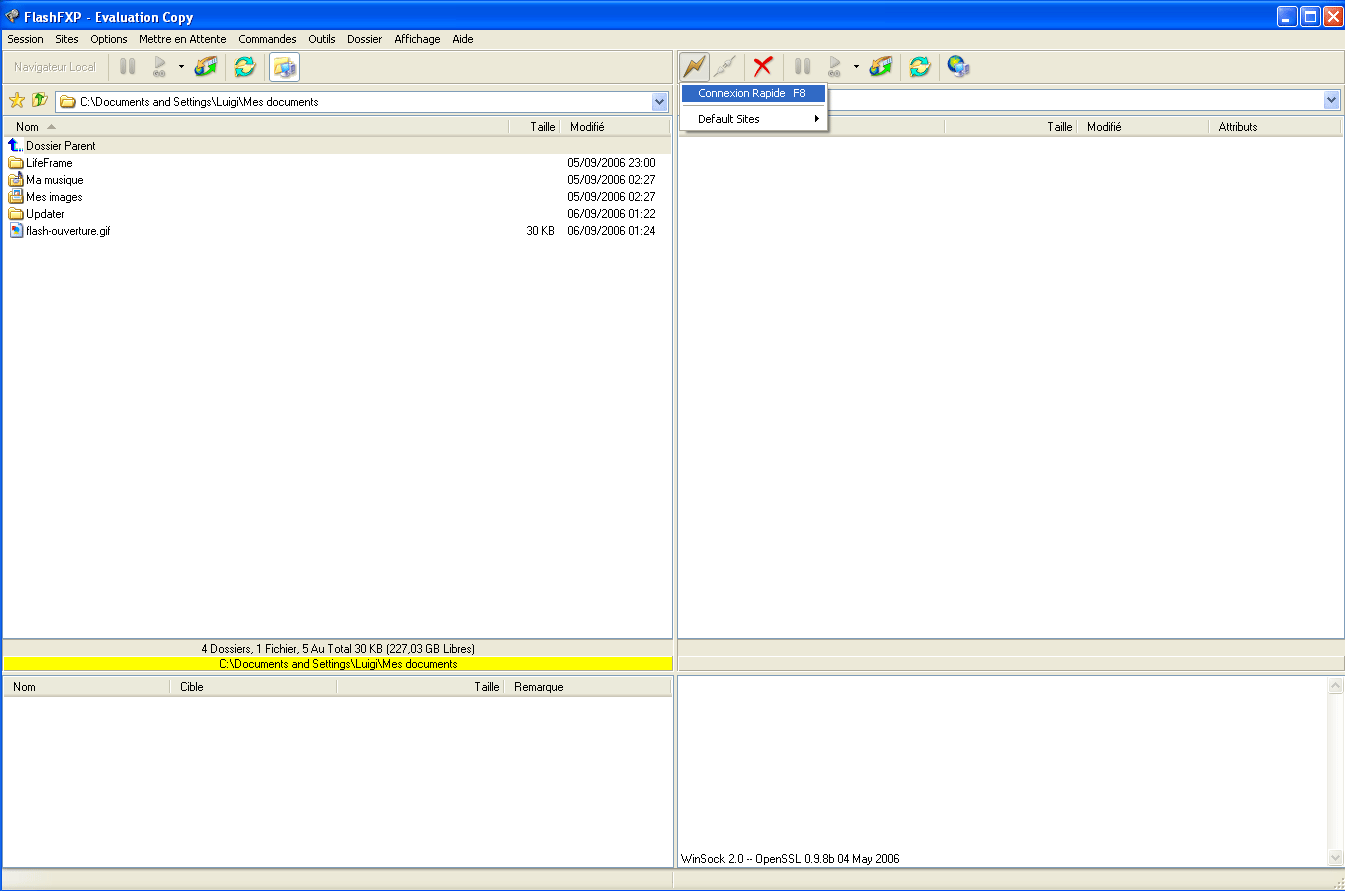Select the flash-ouverture.gif file

point(68,231)
